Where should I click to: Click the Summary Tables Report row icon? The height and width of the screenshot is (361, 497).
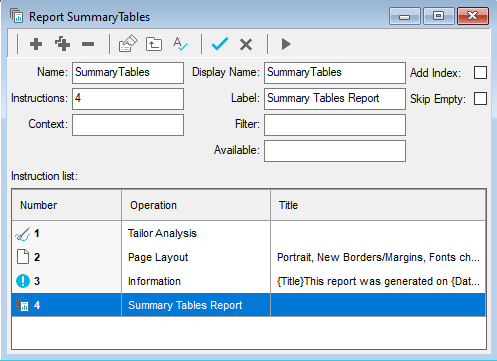click(x=23, y=305)
